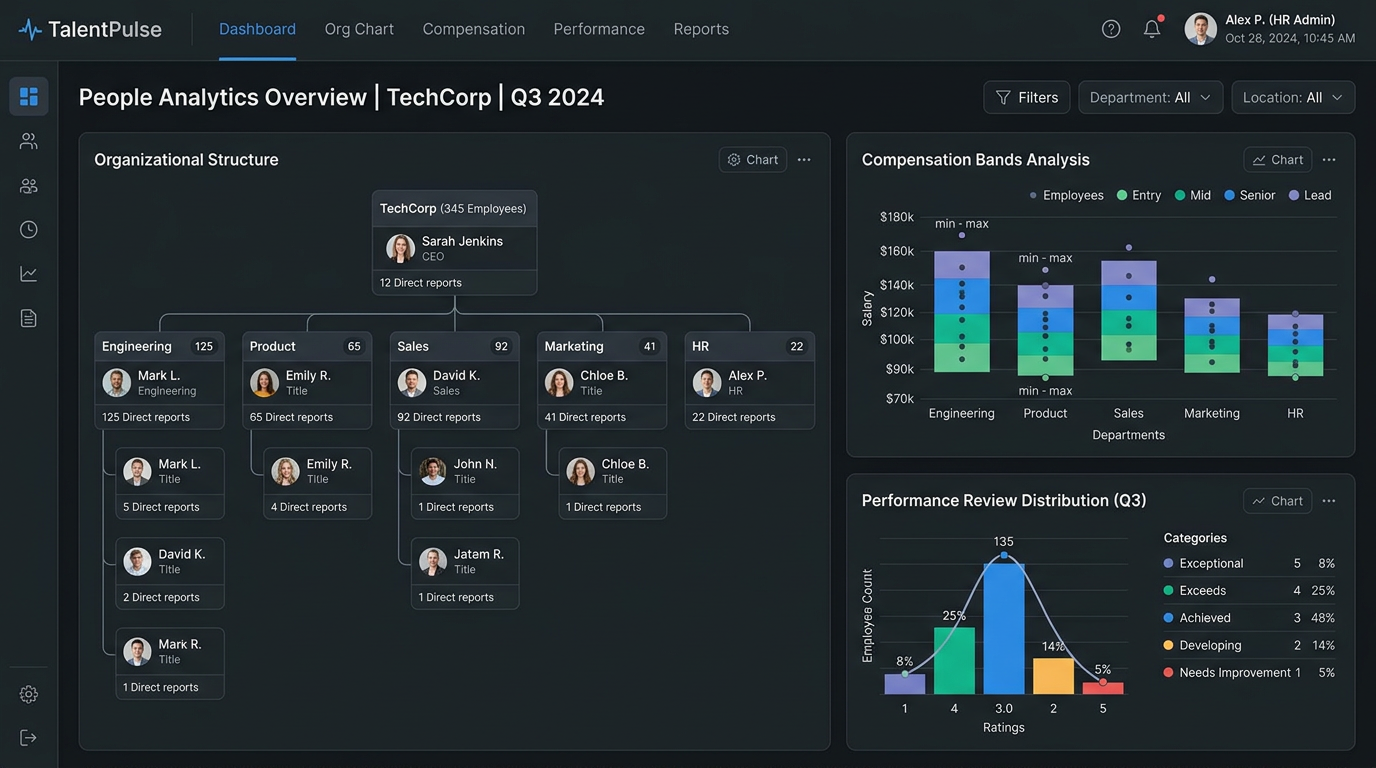Open the line chart analytics sidebar icon
1376x768 pixels.
click(x=29, y=274)
